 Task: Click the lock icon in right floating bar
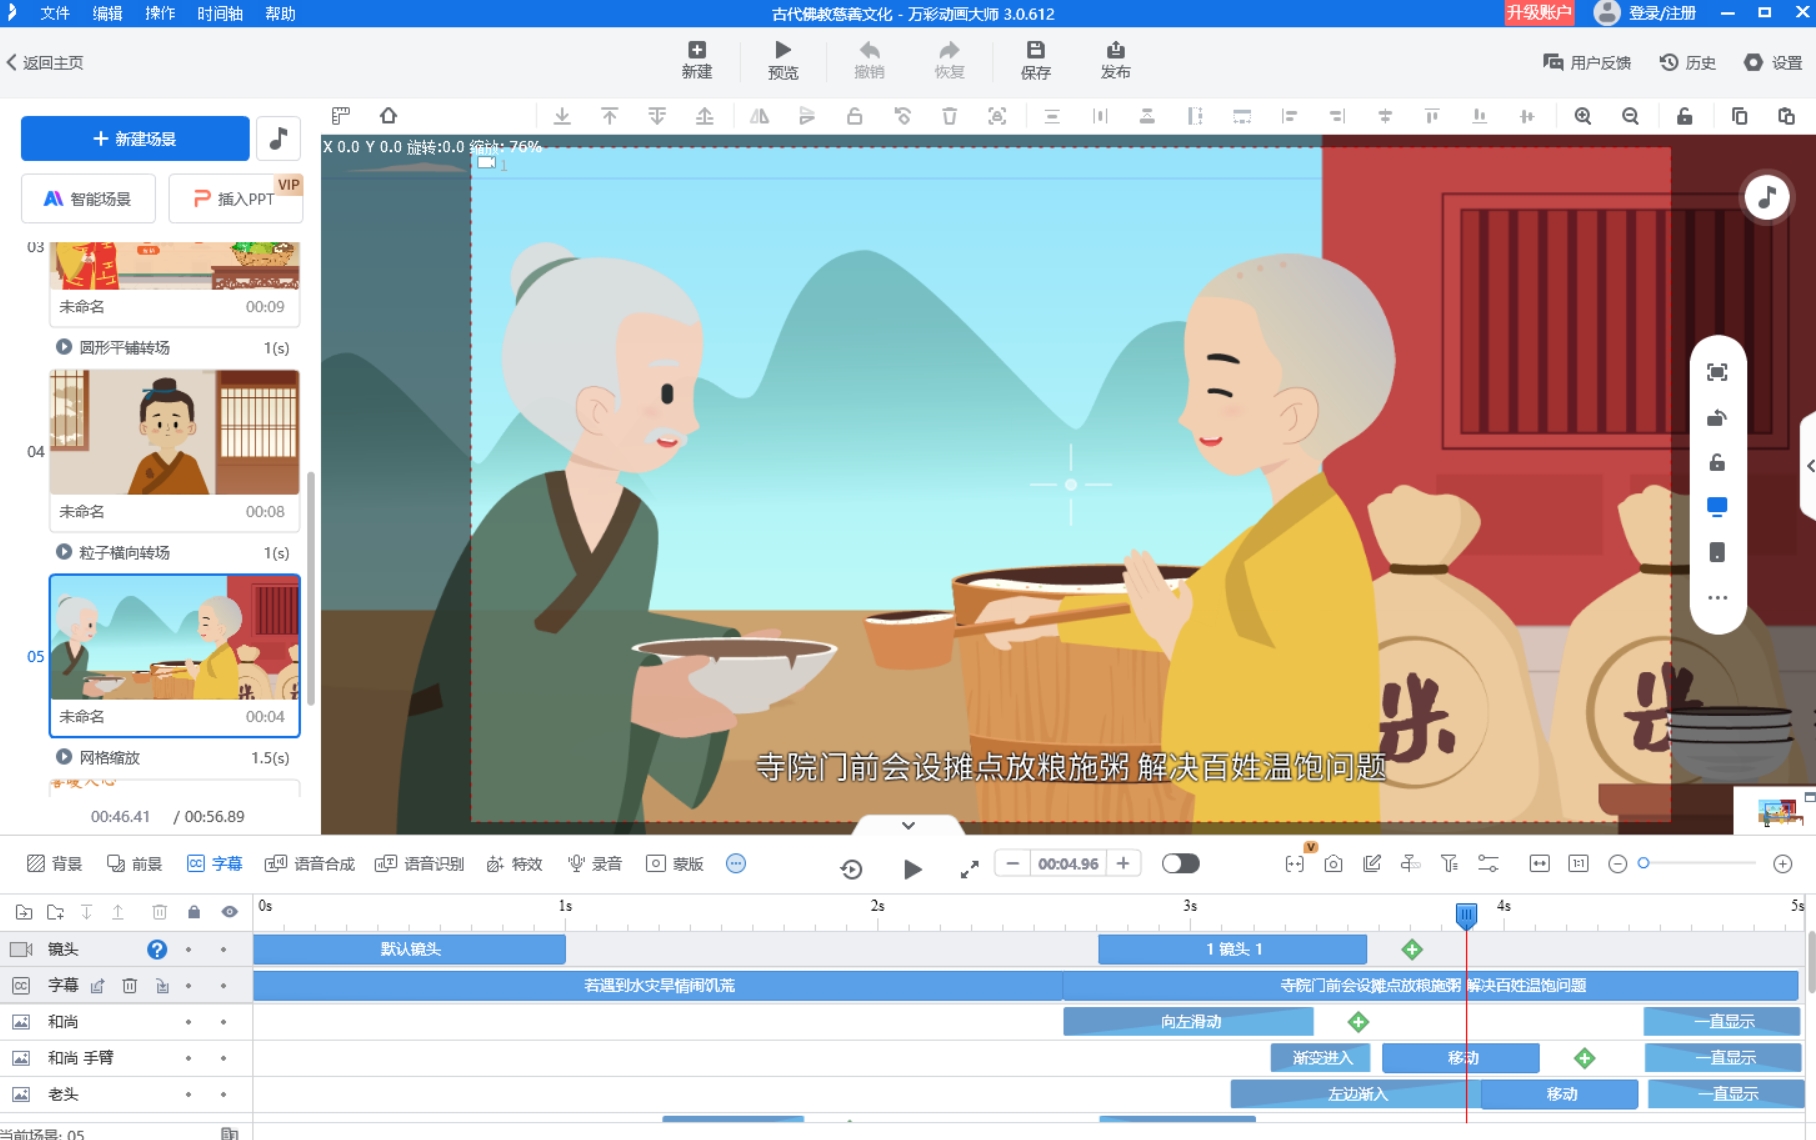(1717, 462)
